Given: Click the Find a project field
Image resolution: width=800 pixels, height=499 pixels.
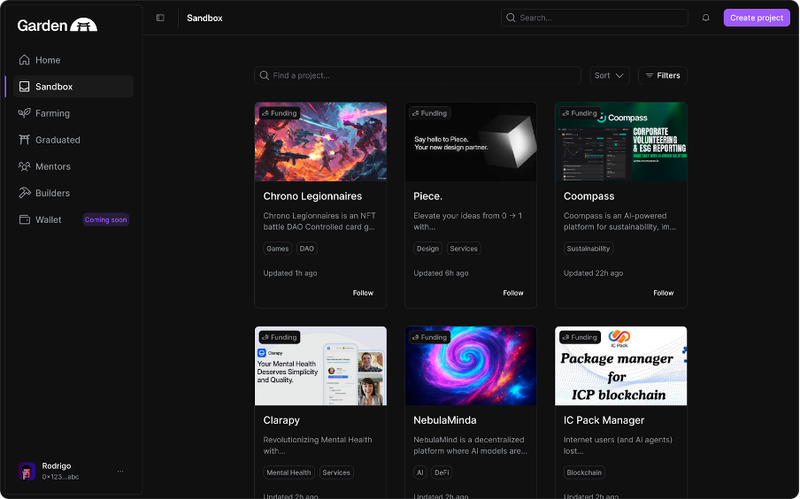Looking at the screenshot, I should 418,75.
